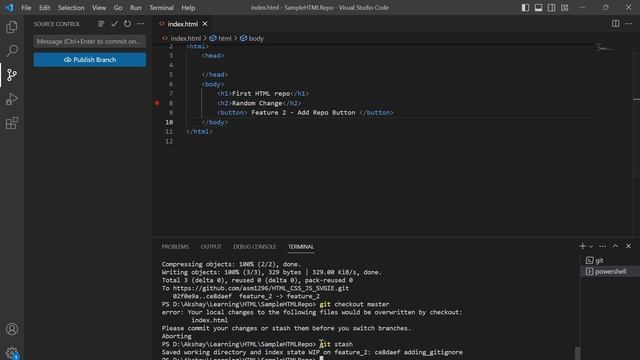640x360 pixels.
Task: Open the Selection menu
Action: coord(71,7)
